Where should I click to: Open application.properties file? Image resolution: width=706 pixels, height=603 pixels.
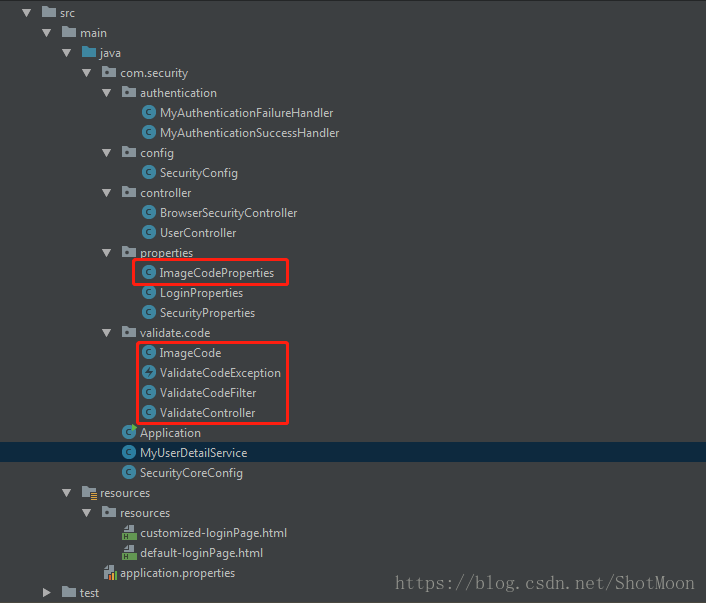(x=177, y=573)
